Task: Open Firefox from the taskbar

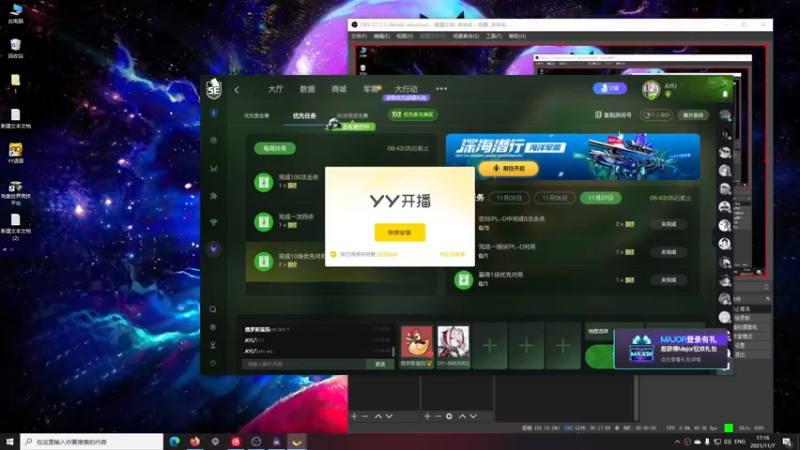Action: (x=195, y=441)
